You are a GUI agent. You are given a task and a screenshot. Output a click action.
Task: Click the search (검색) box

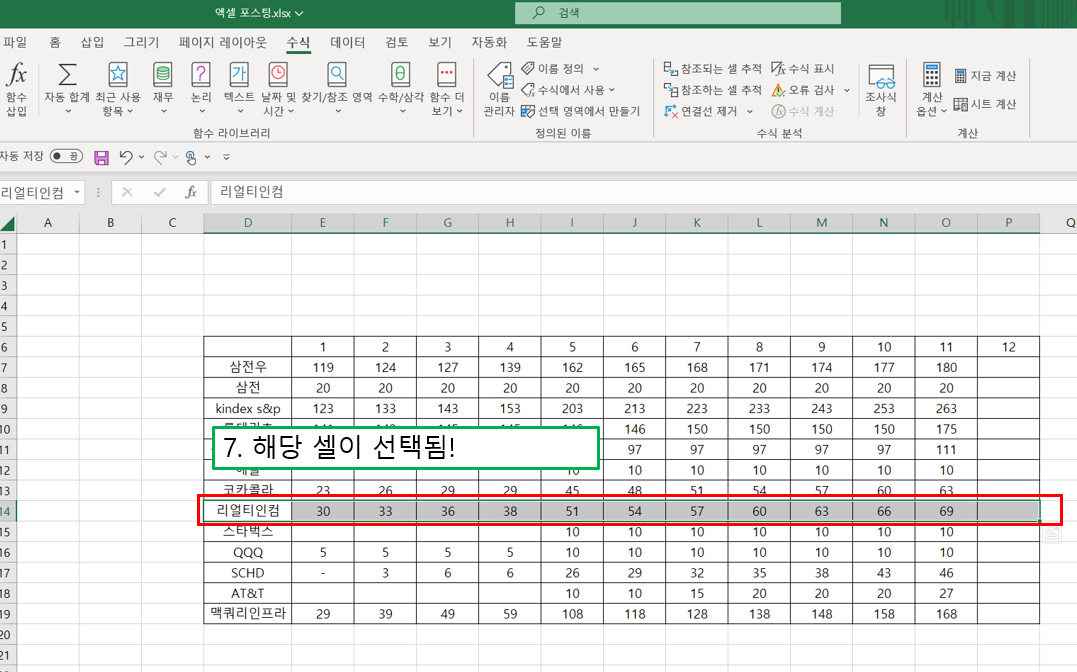click(678, 13)
